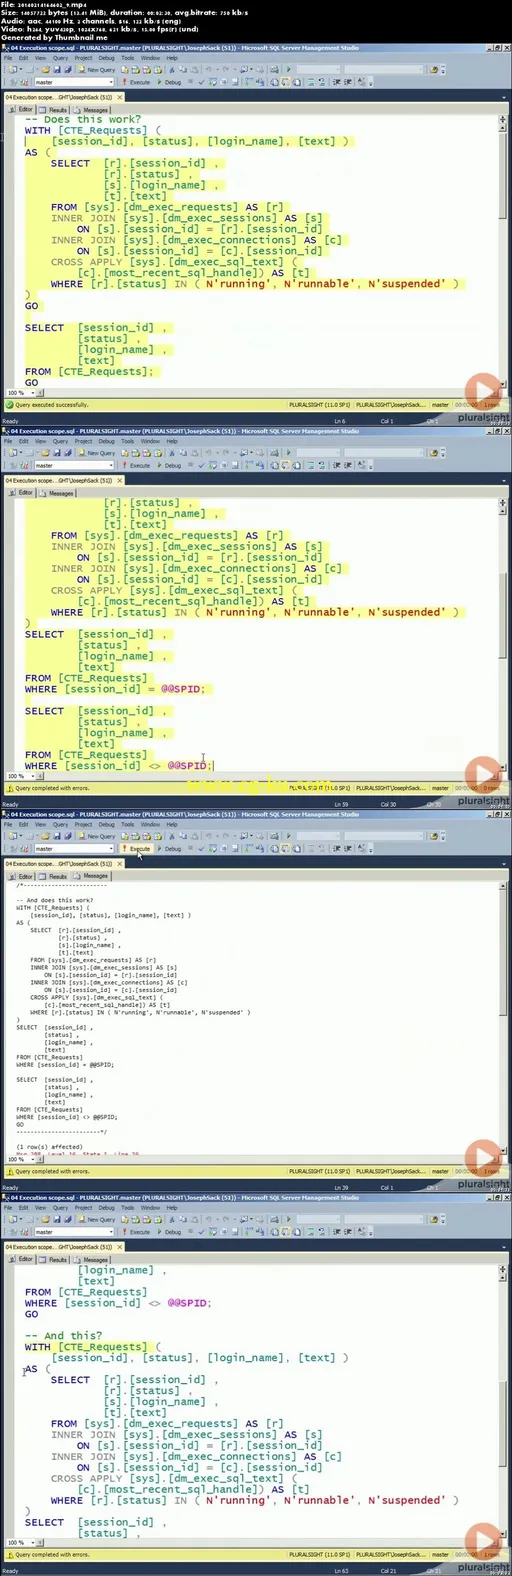
Task: Click the Execute button in the second frame
Action: click(x=137, y=465)
